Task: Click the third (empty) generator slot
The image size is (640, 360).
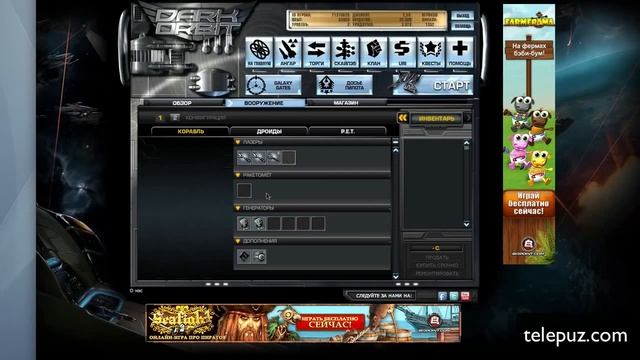Action: 273,224
